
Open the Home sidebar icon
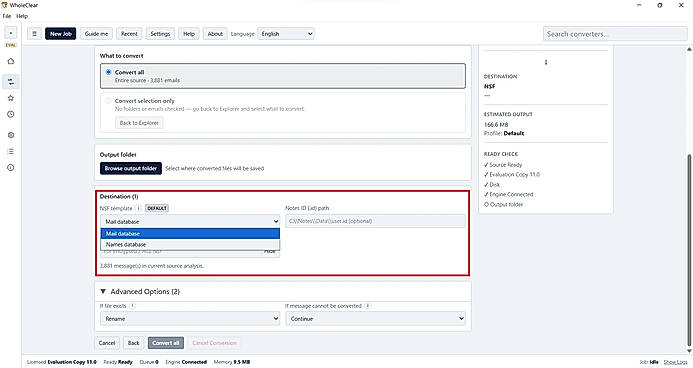[x=11, y=61]
